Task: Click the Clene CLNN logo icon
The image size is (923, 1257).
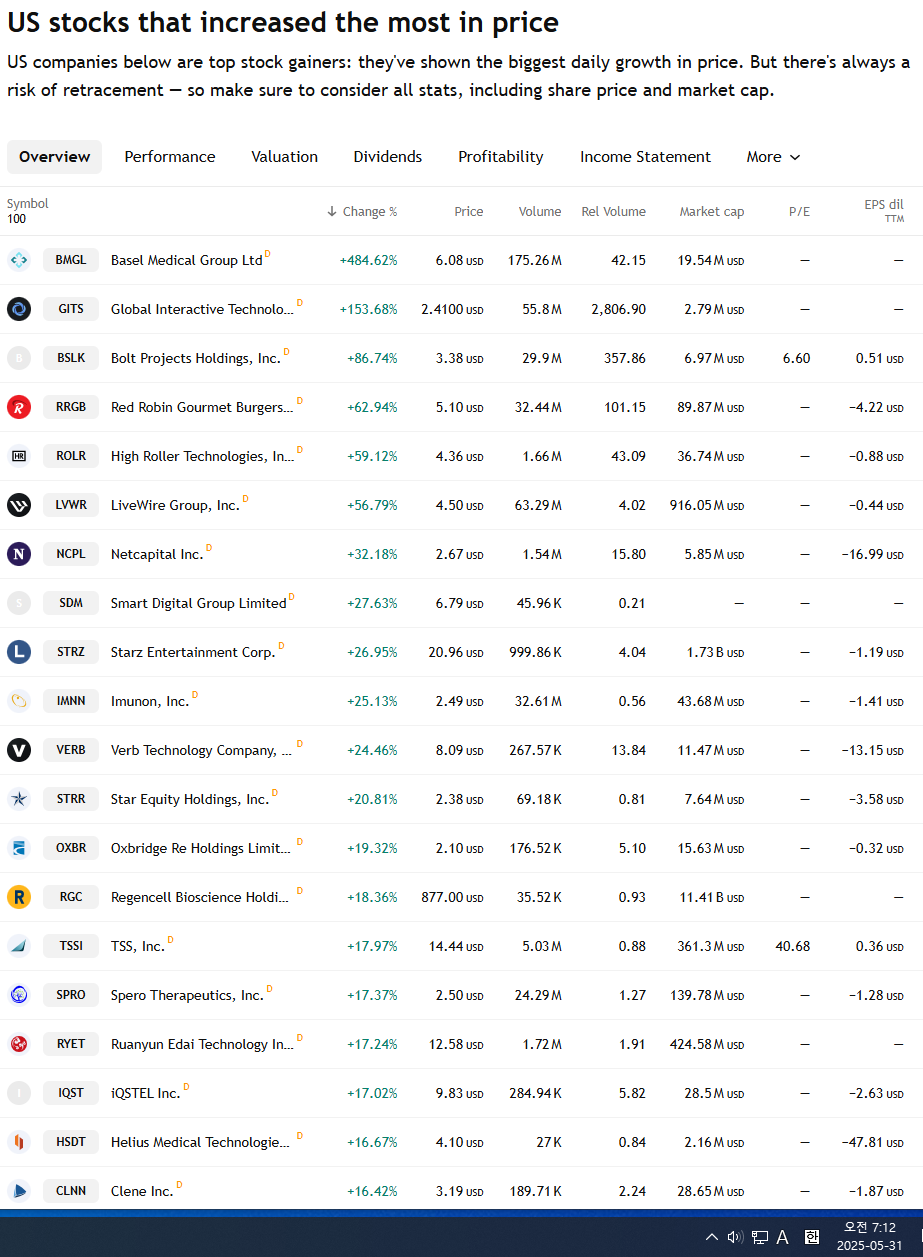Action: [19, 1192]
